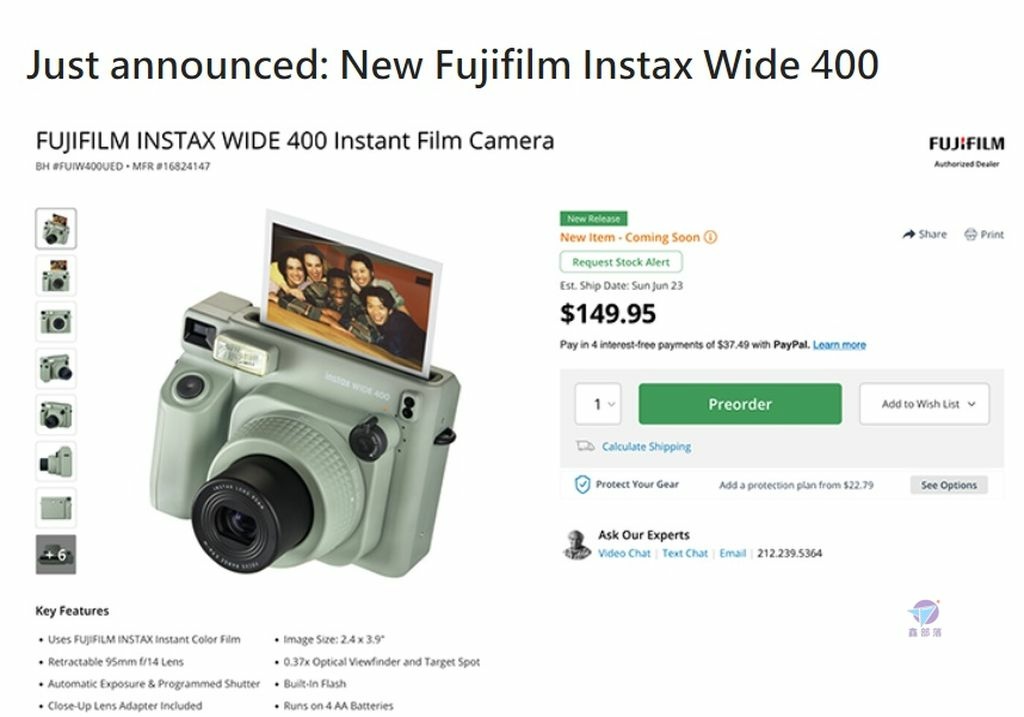Open the quantity dropdown showing 1
The image size is (1024, 717).
pos(598,404)
